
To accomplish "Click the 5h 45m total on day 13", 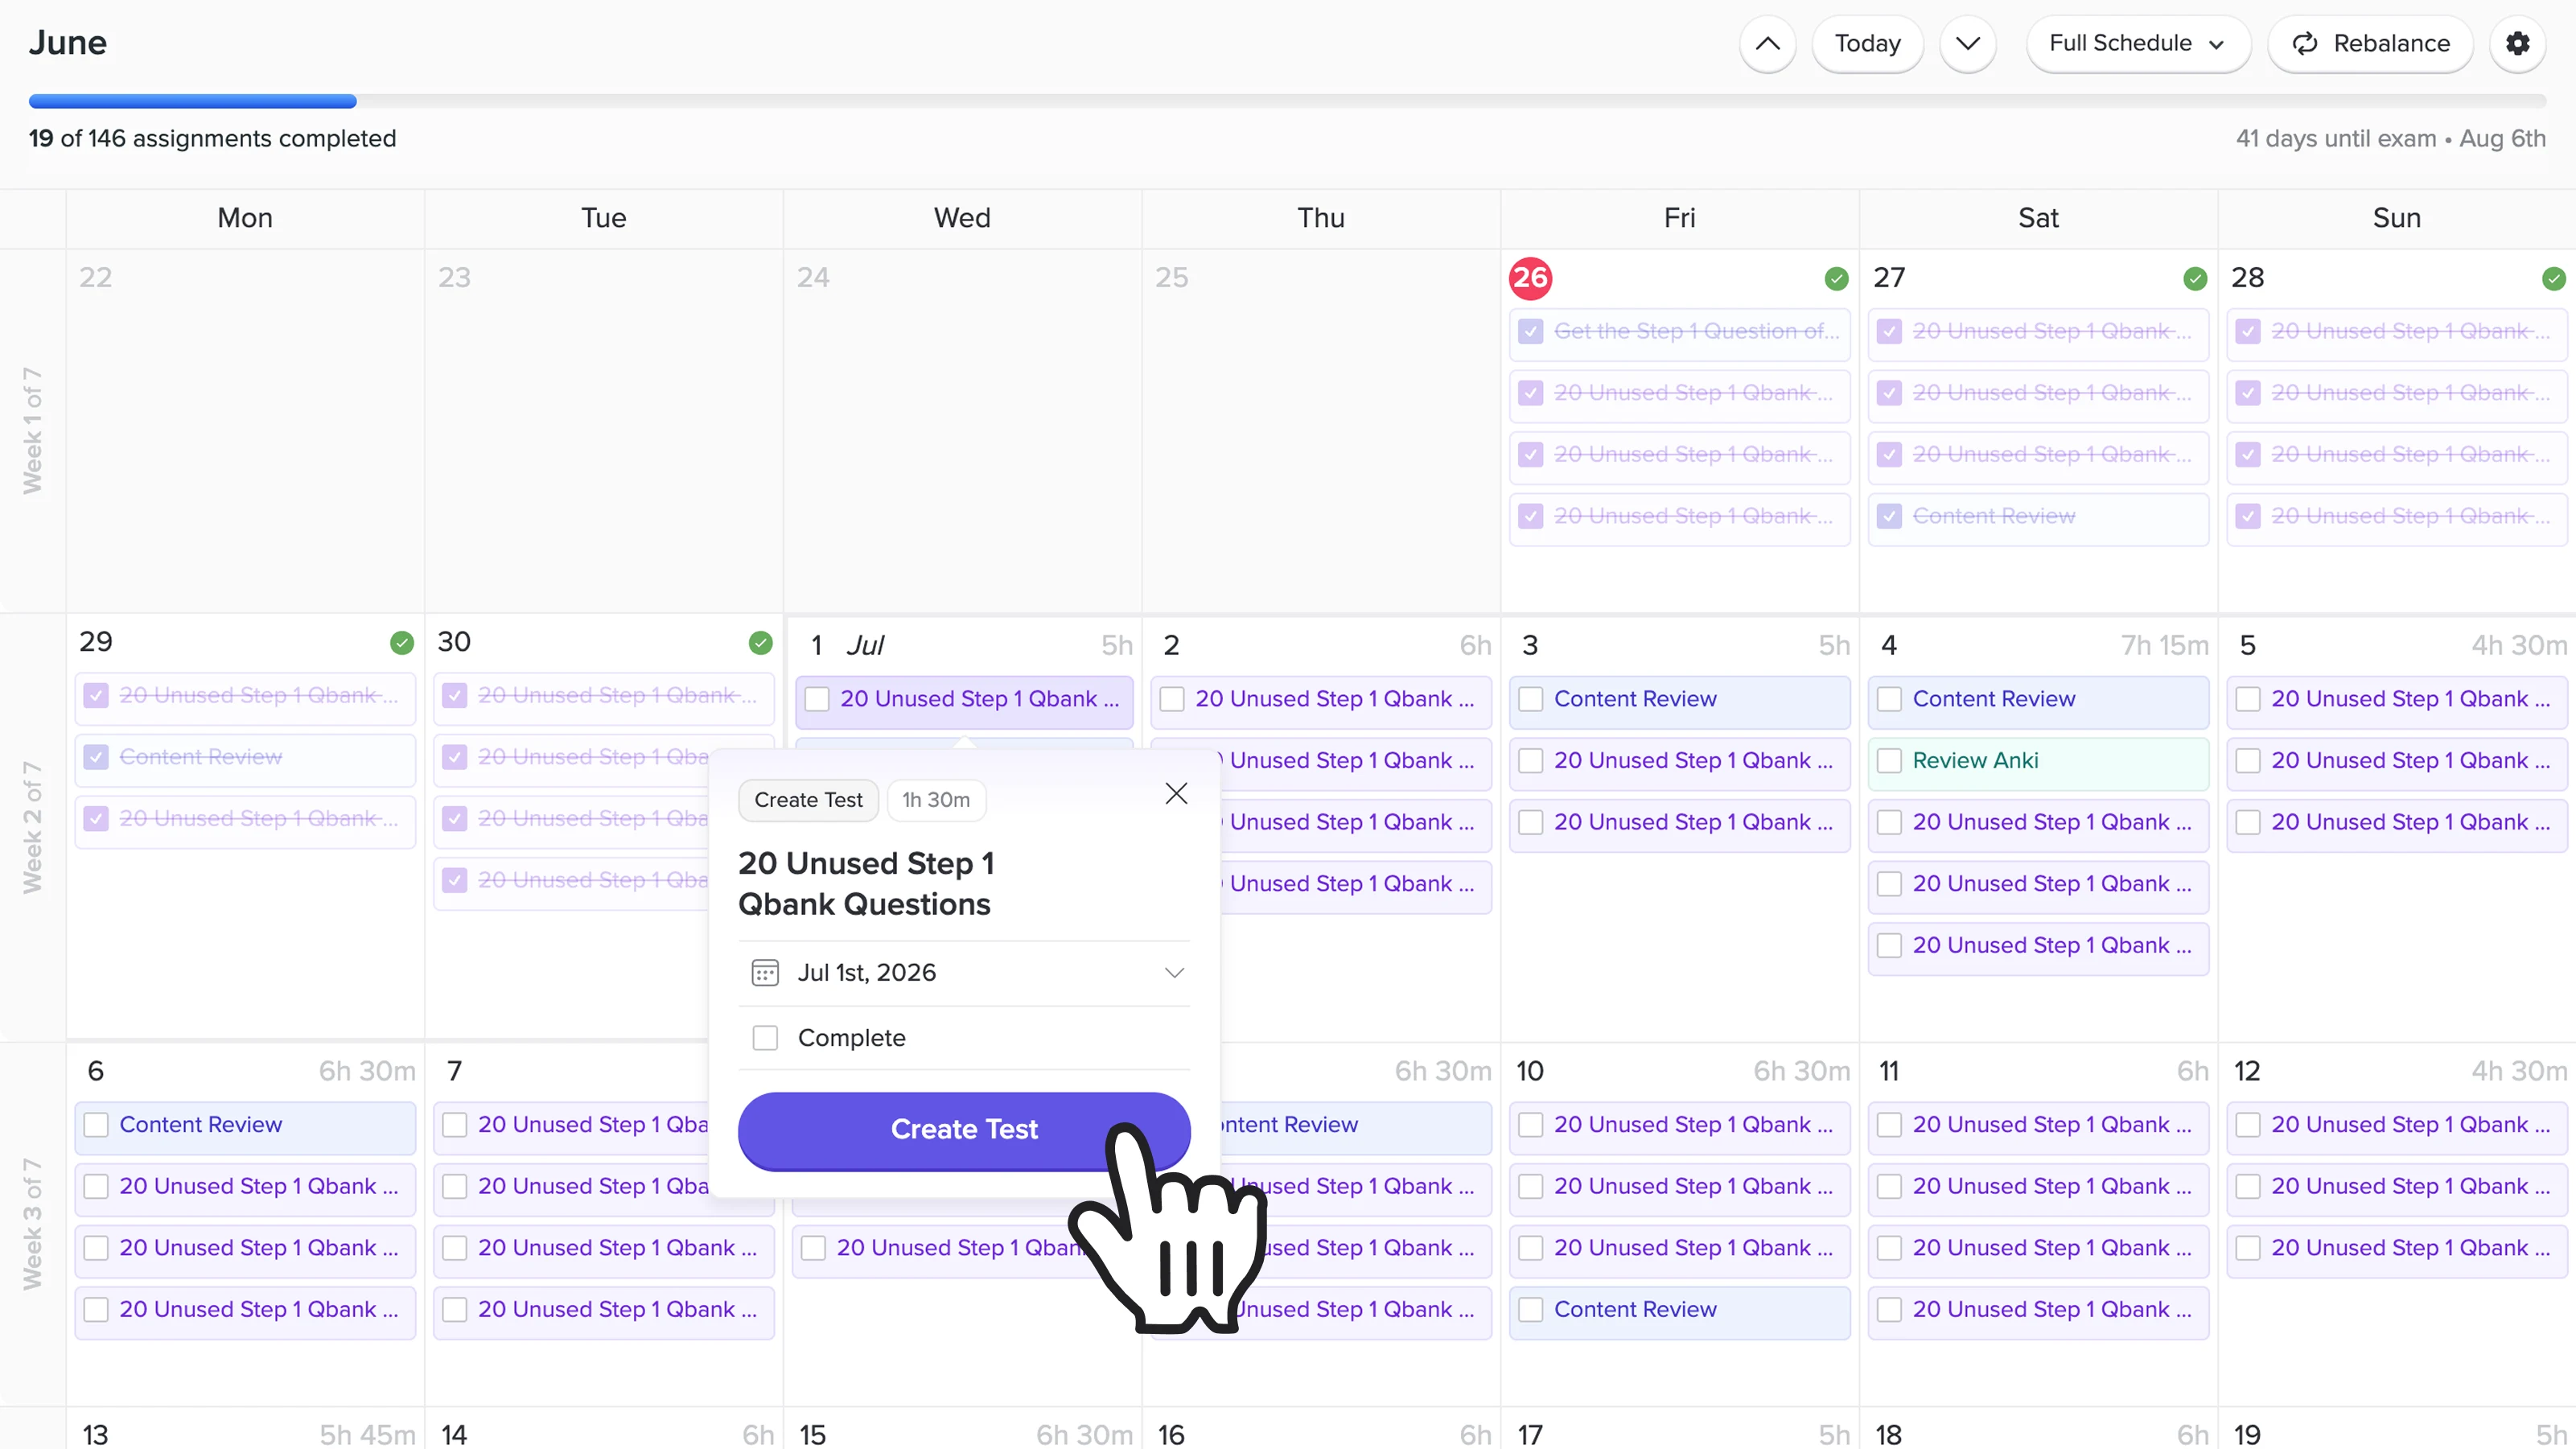I will tap(367, 1435).
